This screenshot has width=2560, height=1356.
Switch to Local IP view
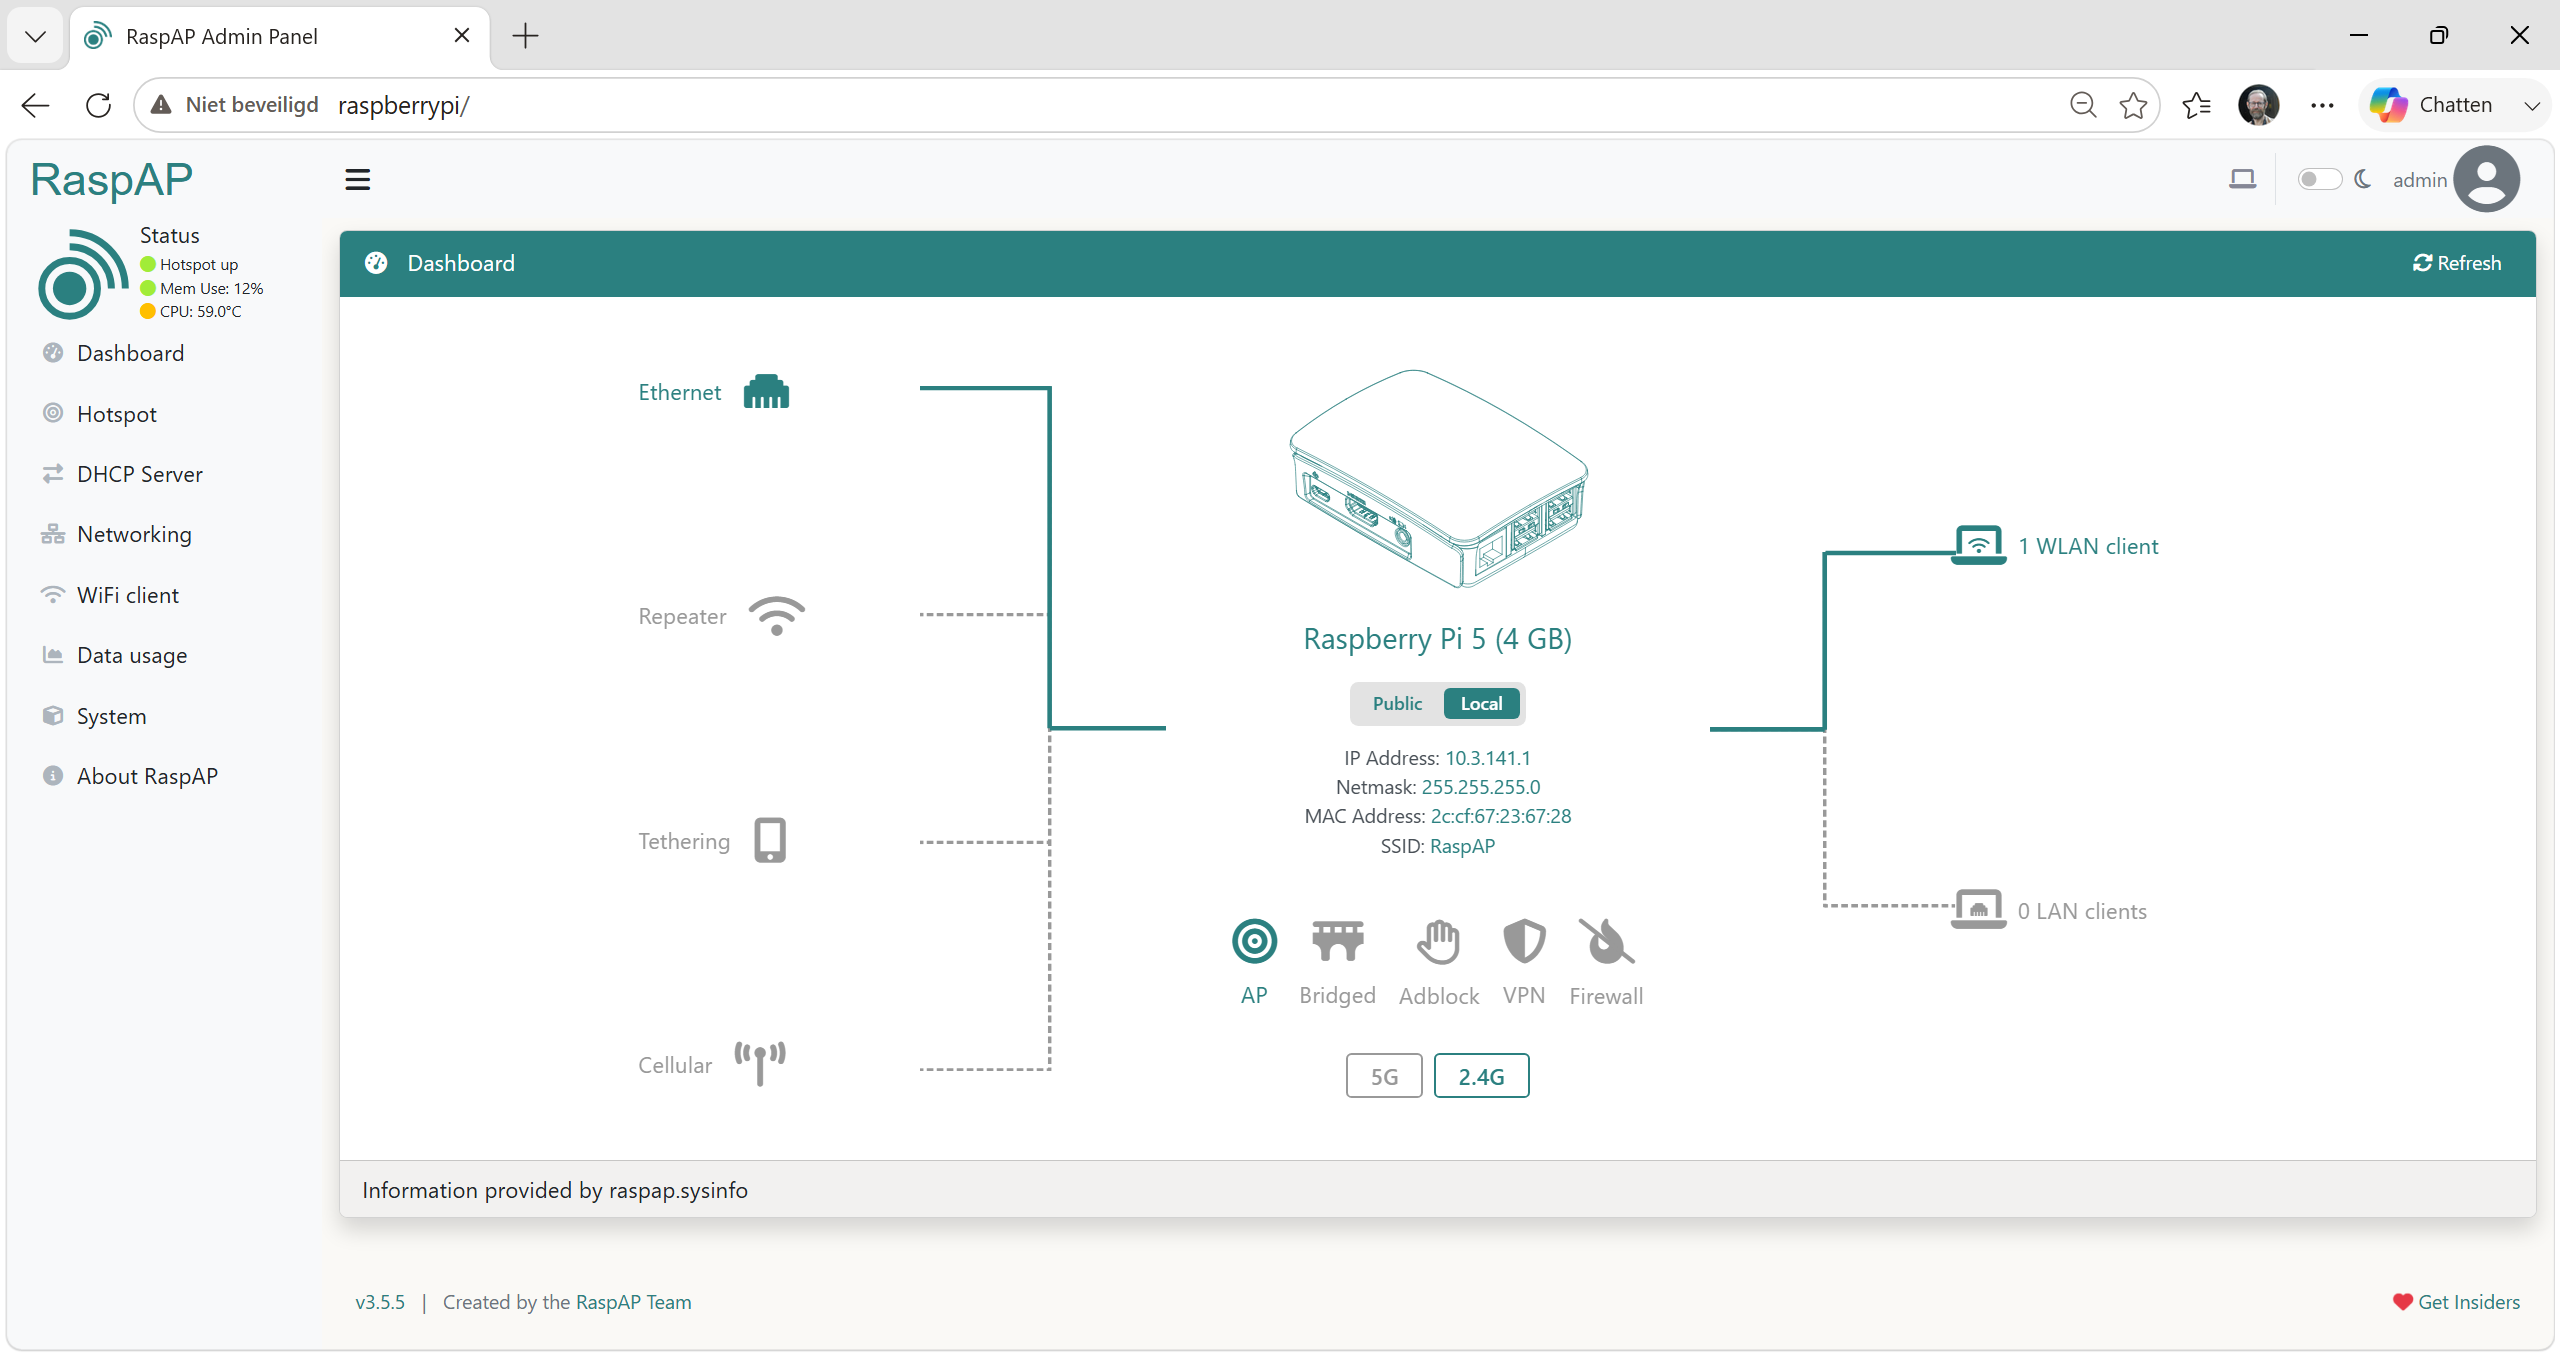click(x=1481, y=703)
